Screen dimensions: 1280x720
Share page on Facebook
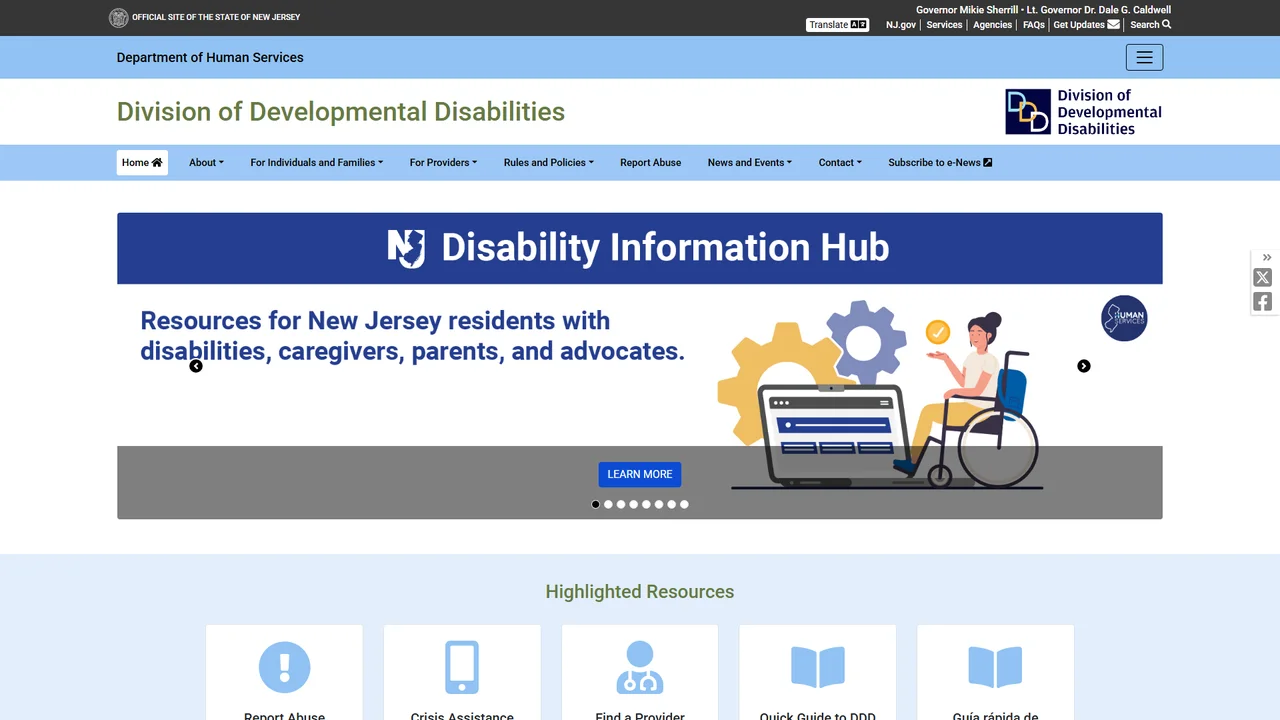pos(1263,302)
